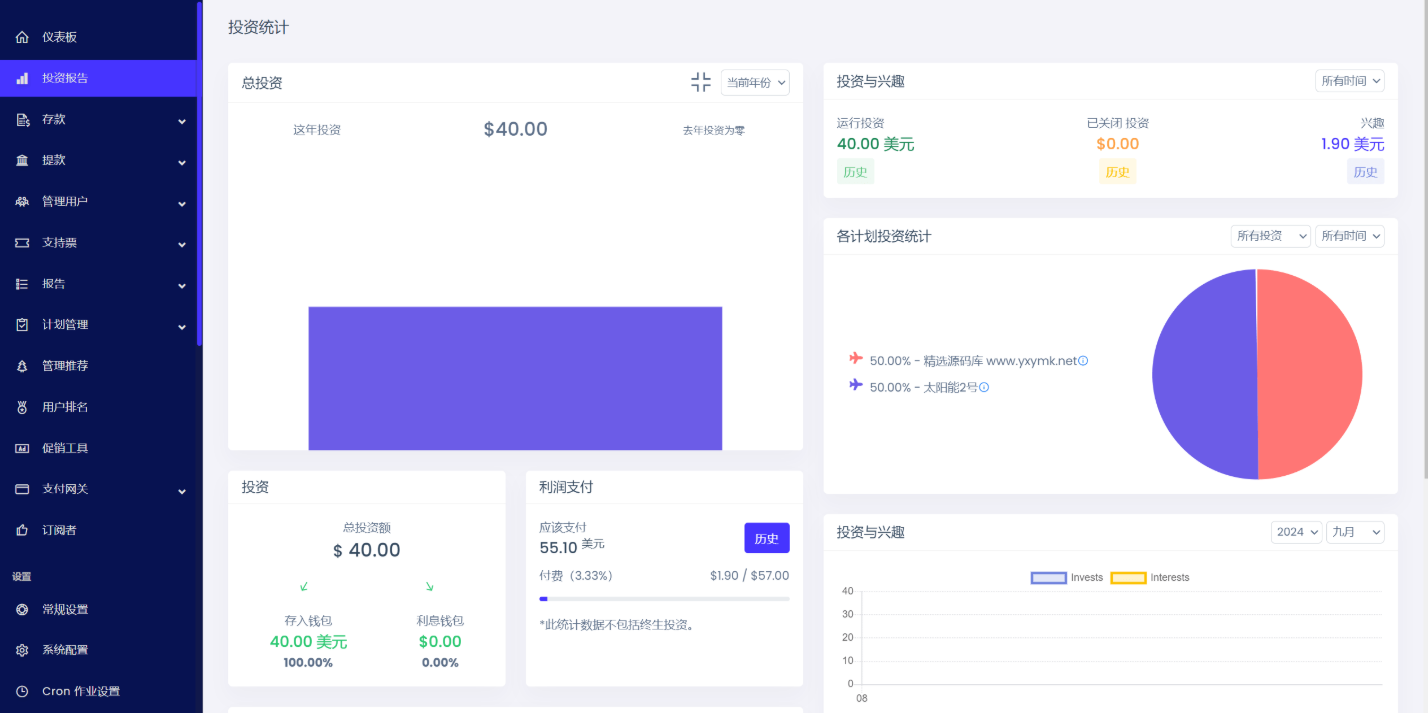1428x713 pixels.
Task: Click the credit card icon beside 支付网关
Action: 22,489
